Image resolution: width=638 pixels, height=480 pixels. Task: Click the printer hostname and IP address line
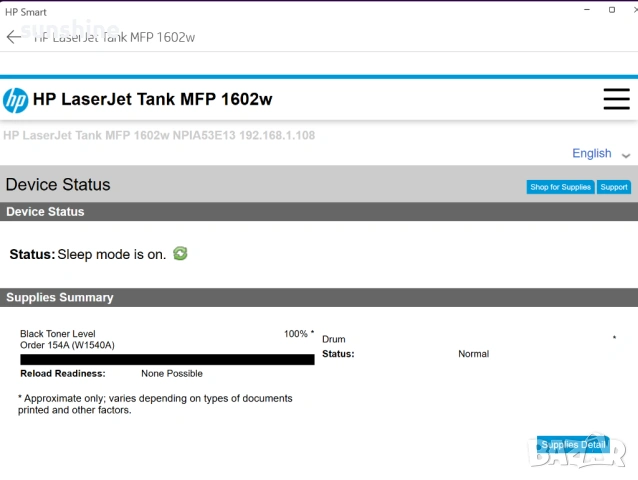pyautogui.click(x=160, y=135)
